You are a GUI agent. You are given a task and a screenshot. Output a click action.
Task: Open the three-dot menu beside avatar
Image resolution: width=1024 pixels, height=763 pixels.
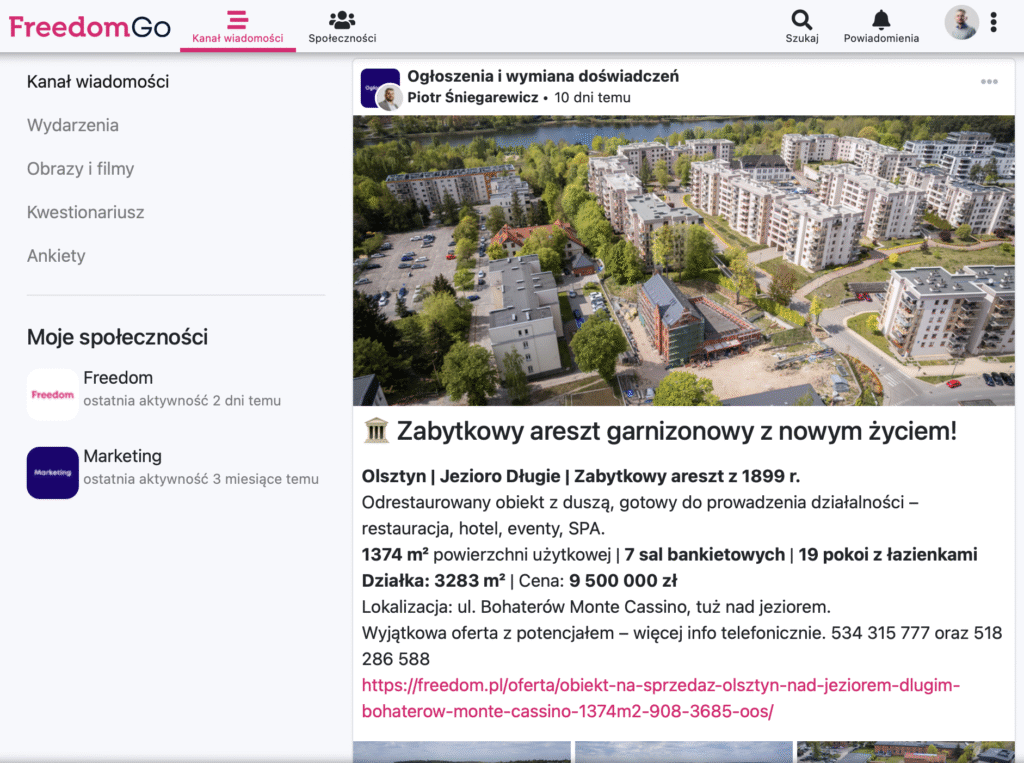click(x=993, y=22)
